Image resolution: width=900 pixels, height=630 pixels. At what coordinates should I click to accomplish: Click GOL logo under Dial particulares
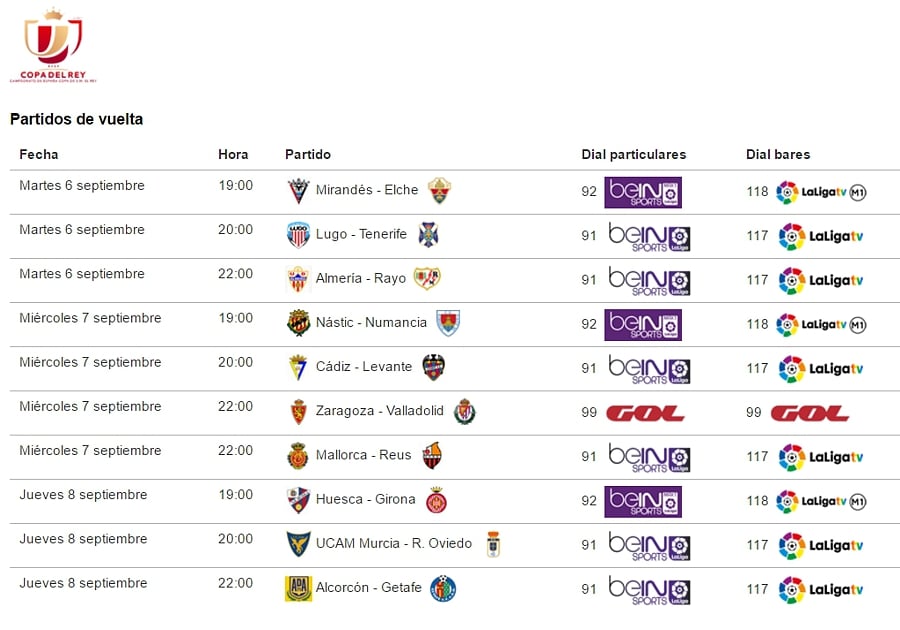[645, 412]
